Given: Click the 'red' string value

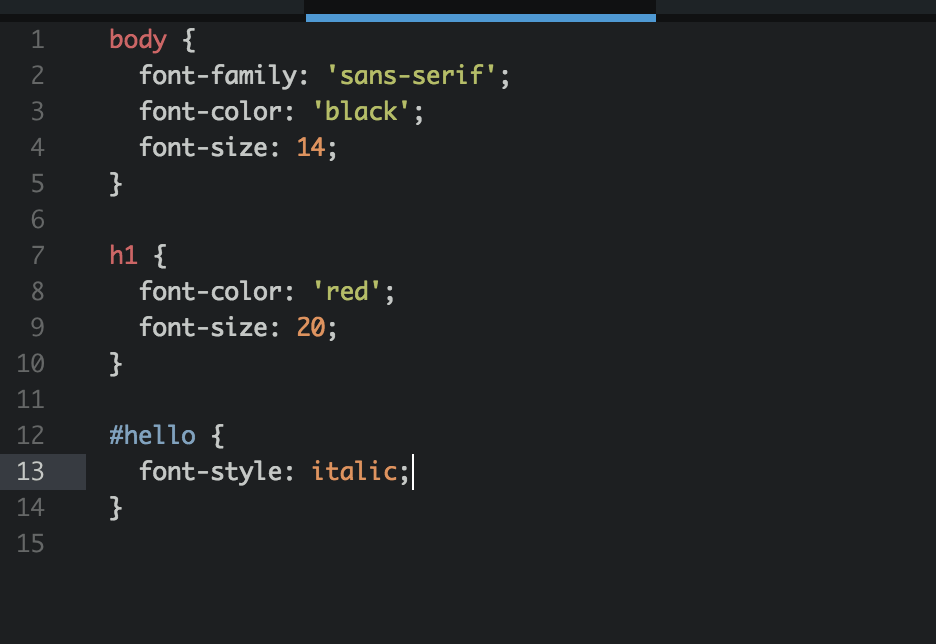Looking at the screenshot, I should coord(346,291).
